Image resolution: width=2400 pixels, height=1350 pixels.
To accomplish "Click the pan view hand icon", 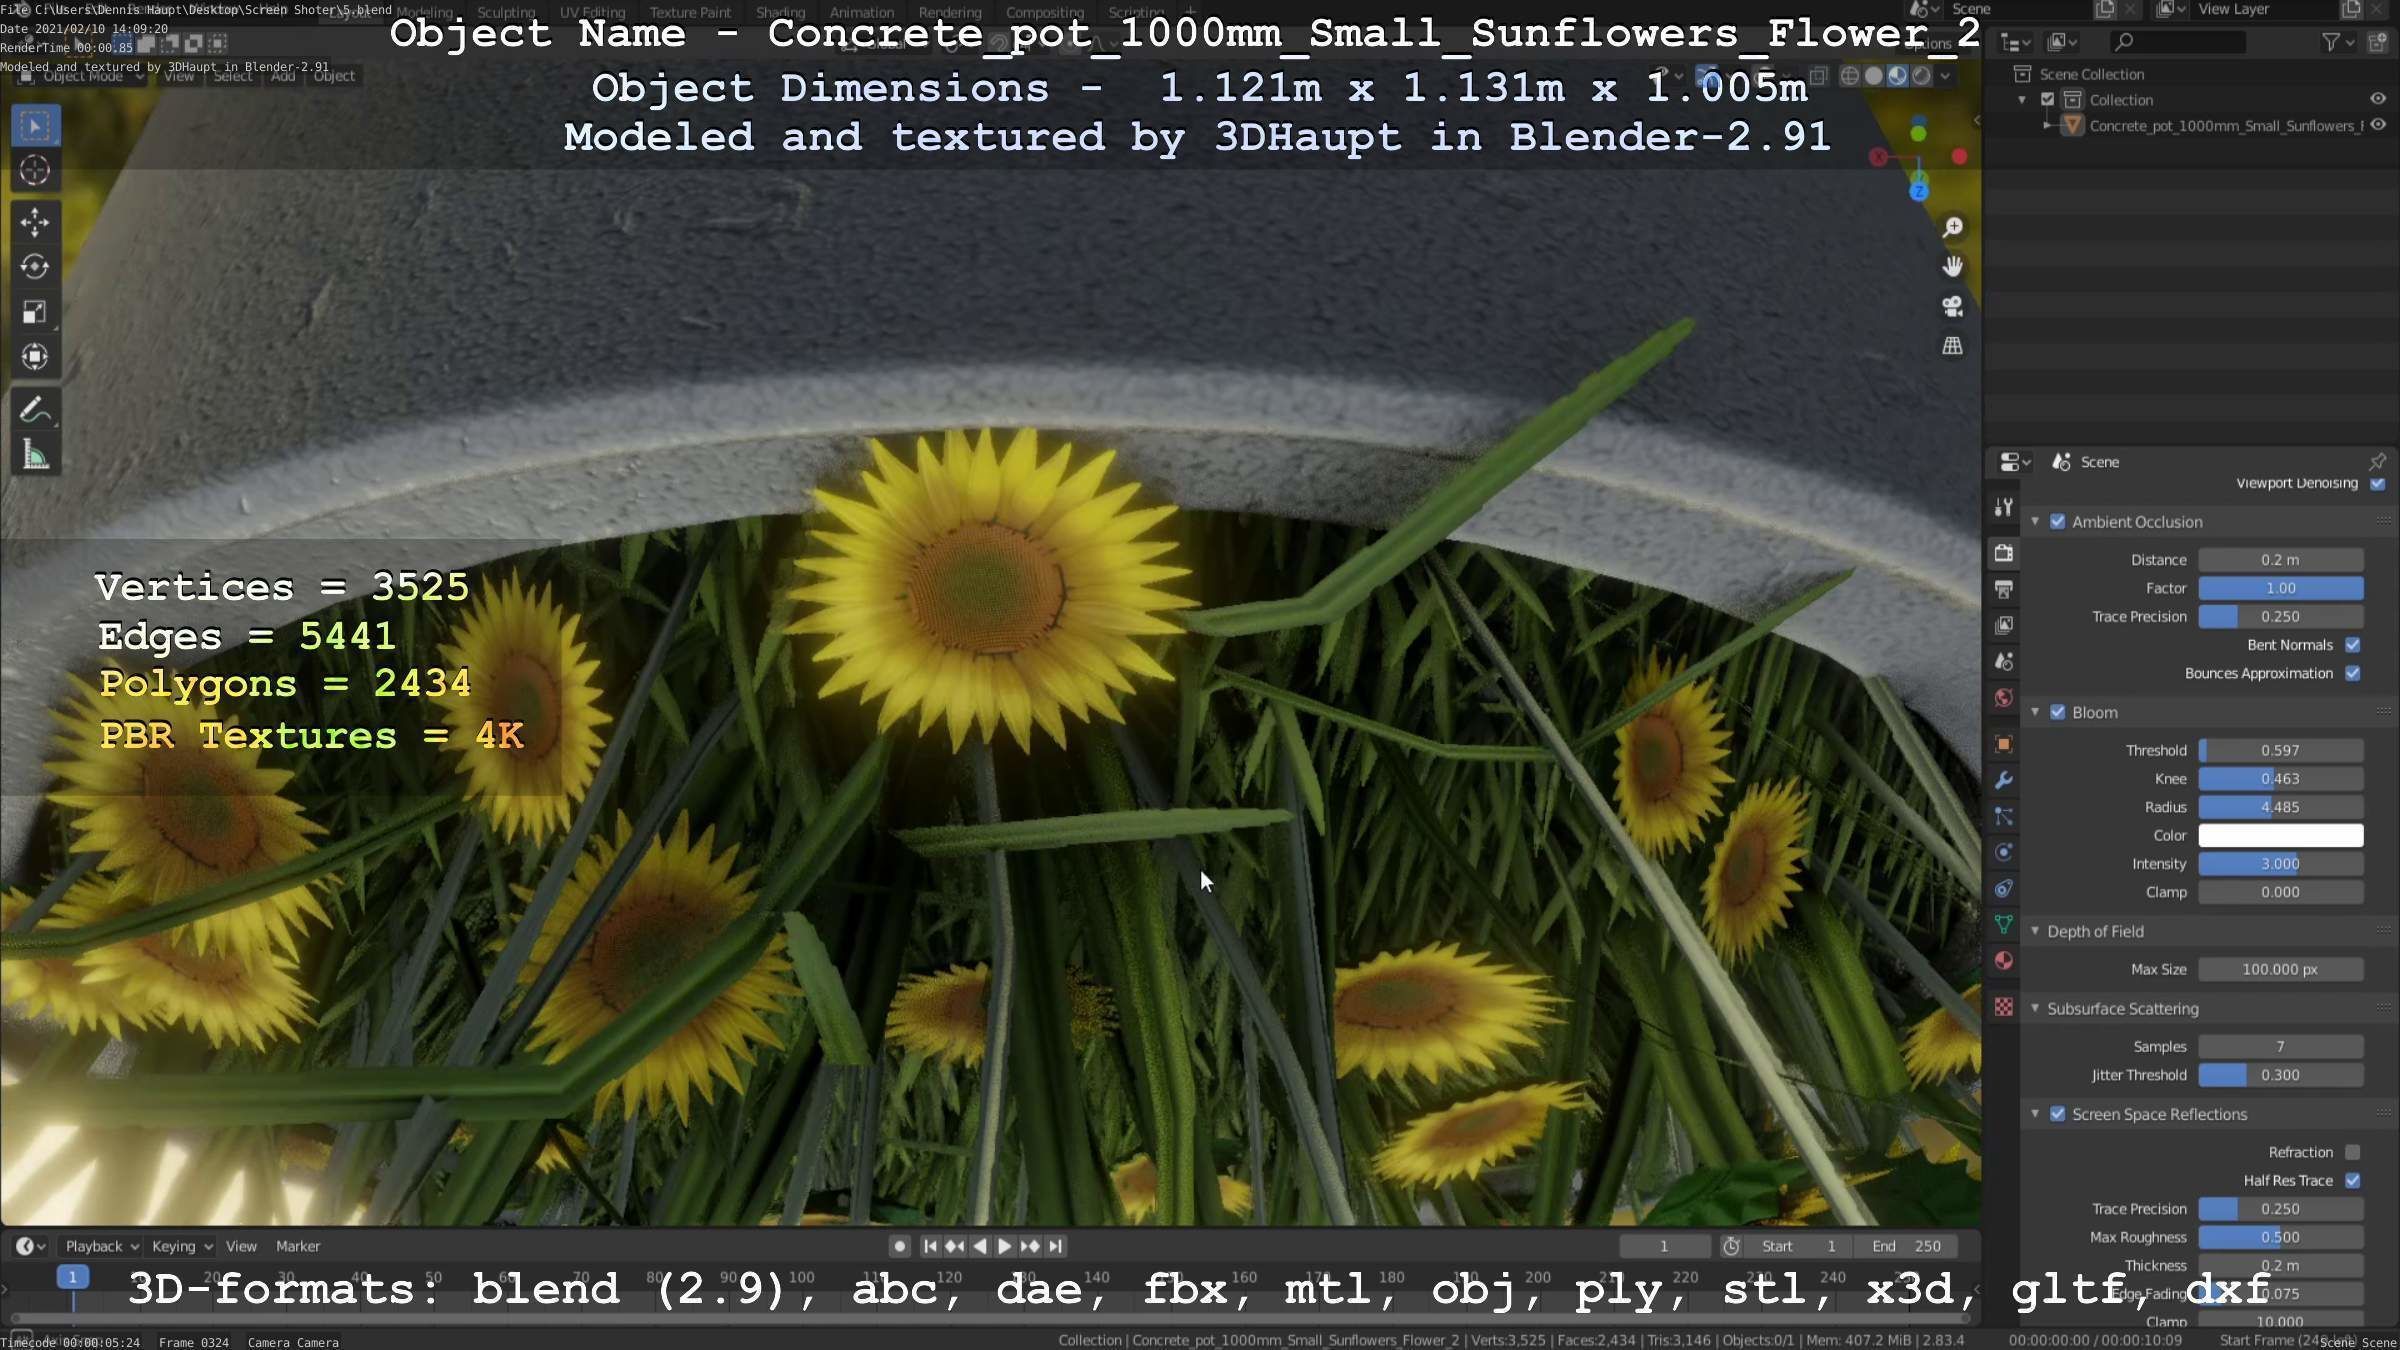I will [1952, 267].
